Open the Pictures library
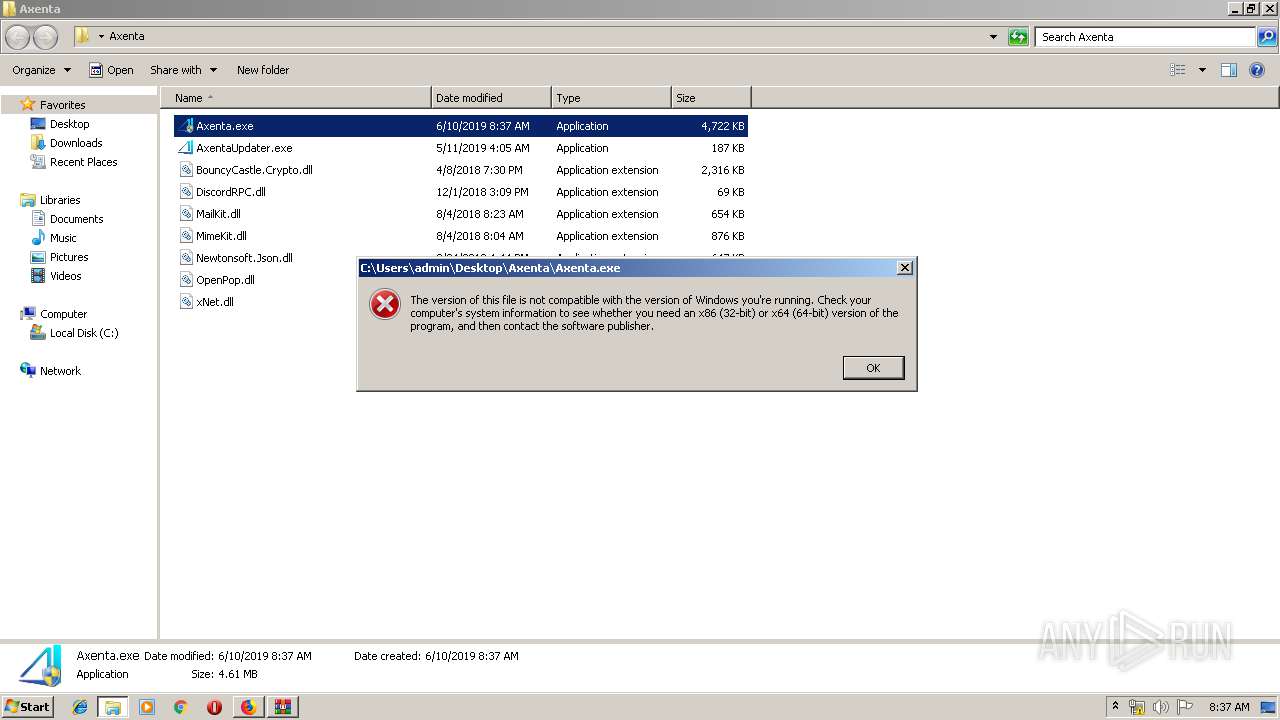The height and width of the screenshot is (720, 1280). click(x=69, y=257)
